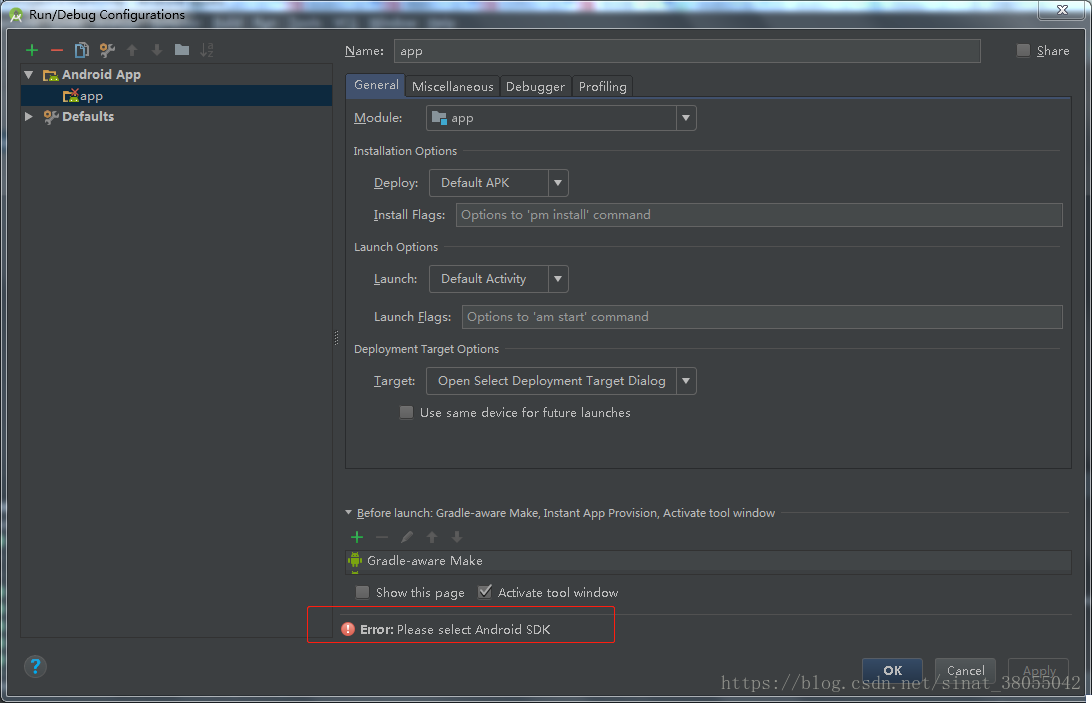Viewport: 1092px width, 703px height.
Task: Remove the selected configuration using the minus icon
Action: (57, 49)
